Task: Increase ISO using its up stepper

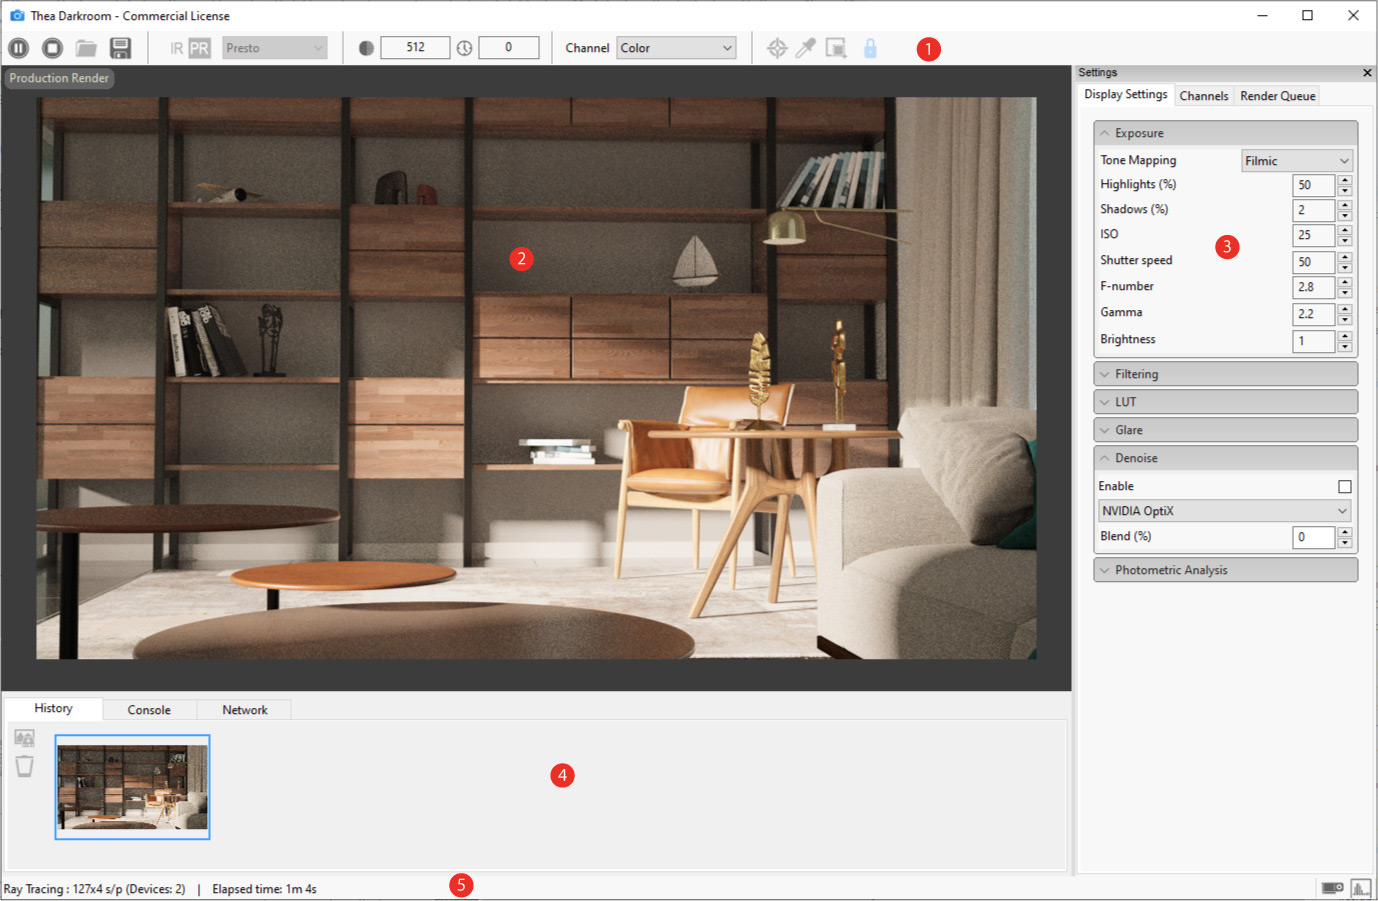Action: tap(1345, 231)
